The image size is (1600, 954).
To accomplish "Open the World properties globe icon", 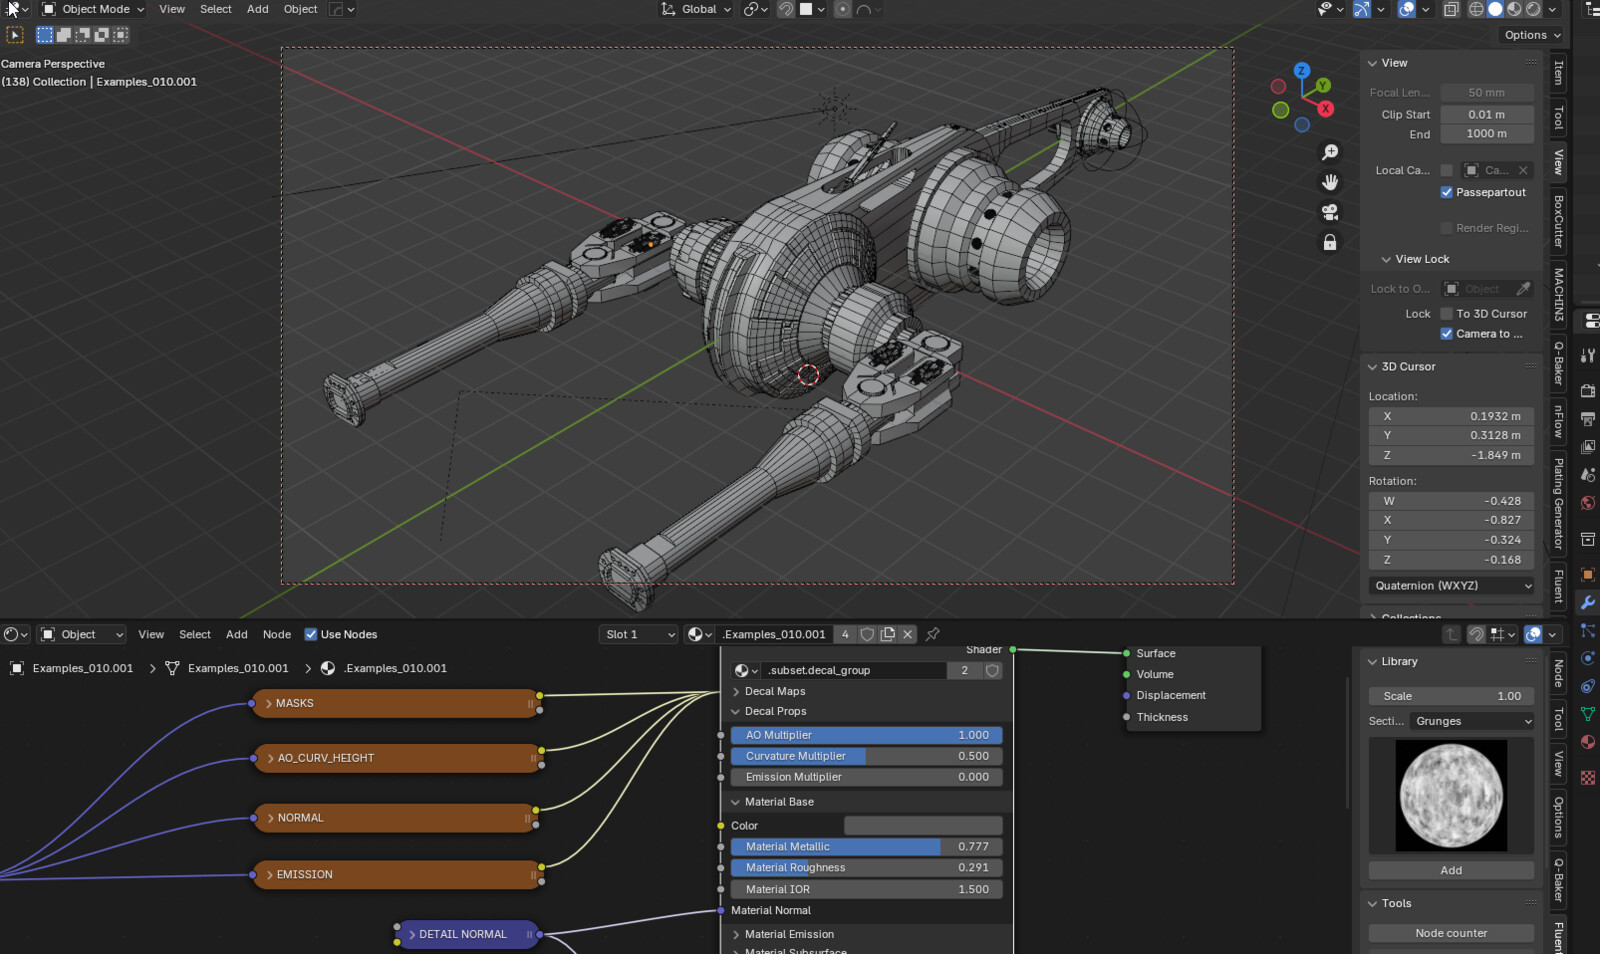I will coord(1588,503).
